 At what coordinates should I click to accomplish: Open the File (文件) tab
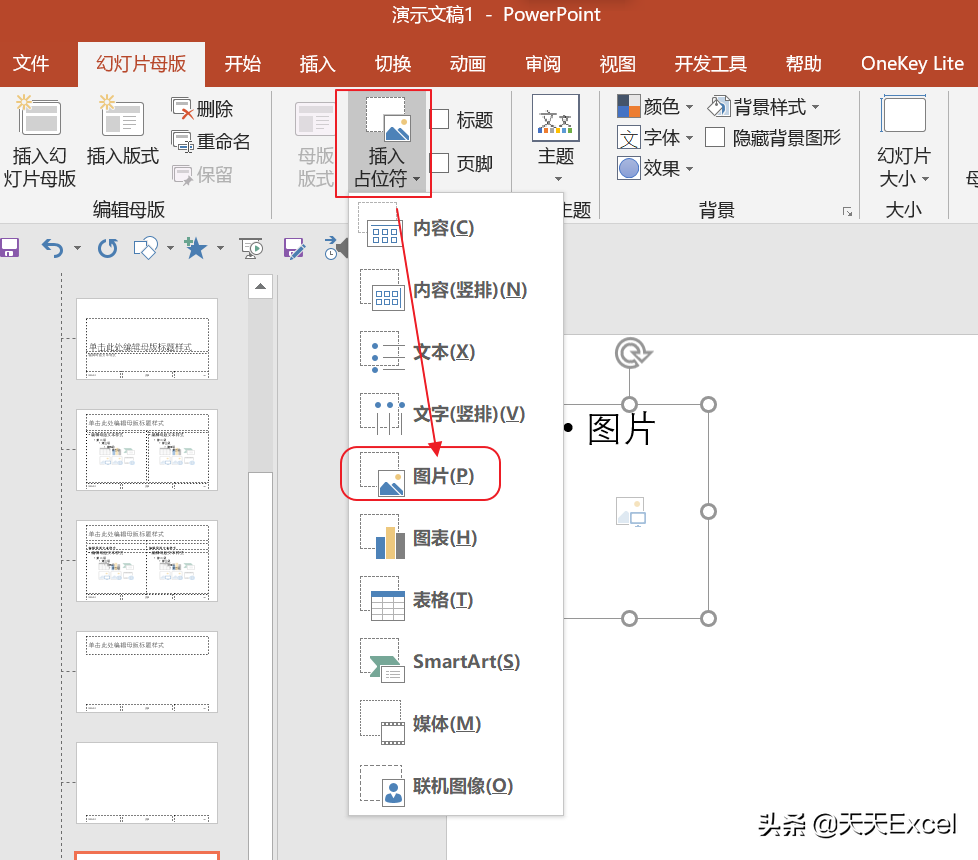coord(31,64)
